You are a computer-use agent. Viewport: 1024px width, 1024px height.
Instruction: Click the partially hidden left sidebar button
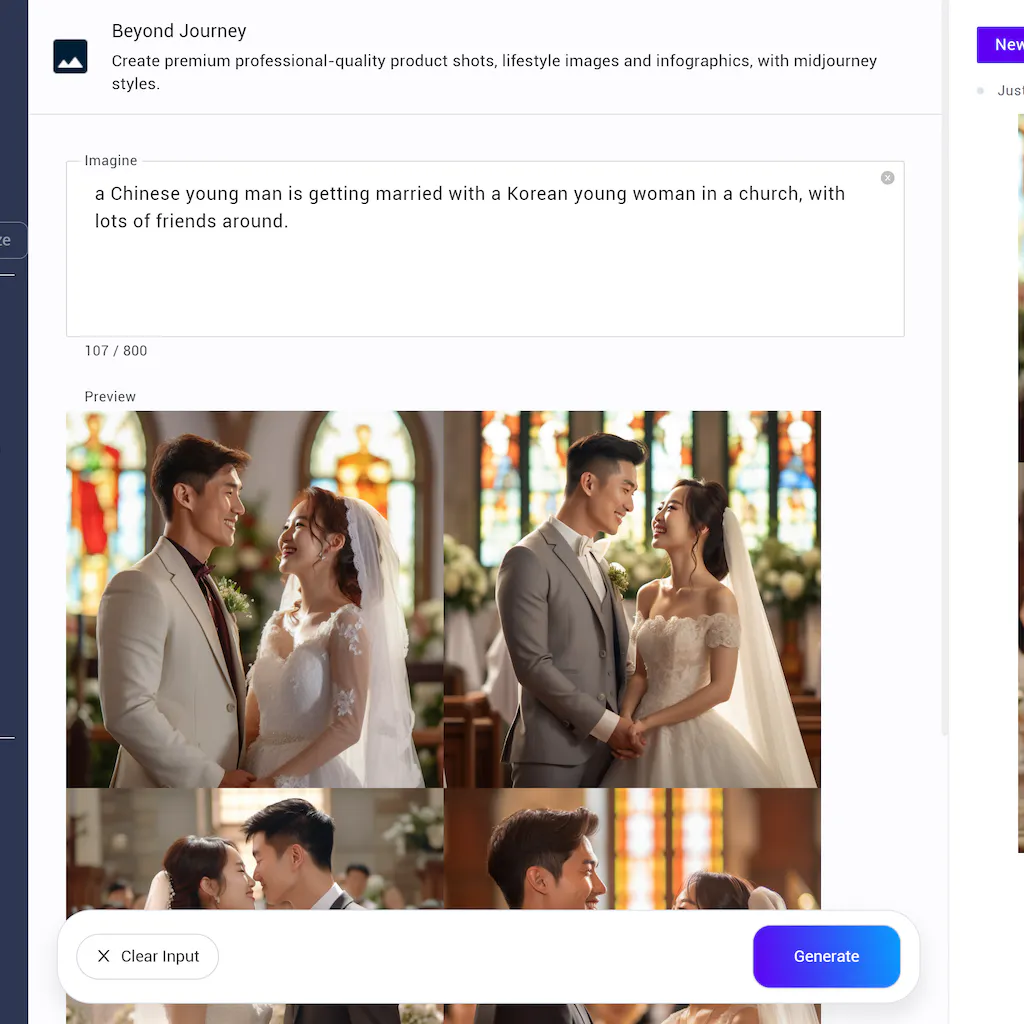[12, 240]
